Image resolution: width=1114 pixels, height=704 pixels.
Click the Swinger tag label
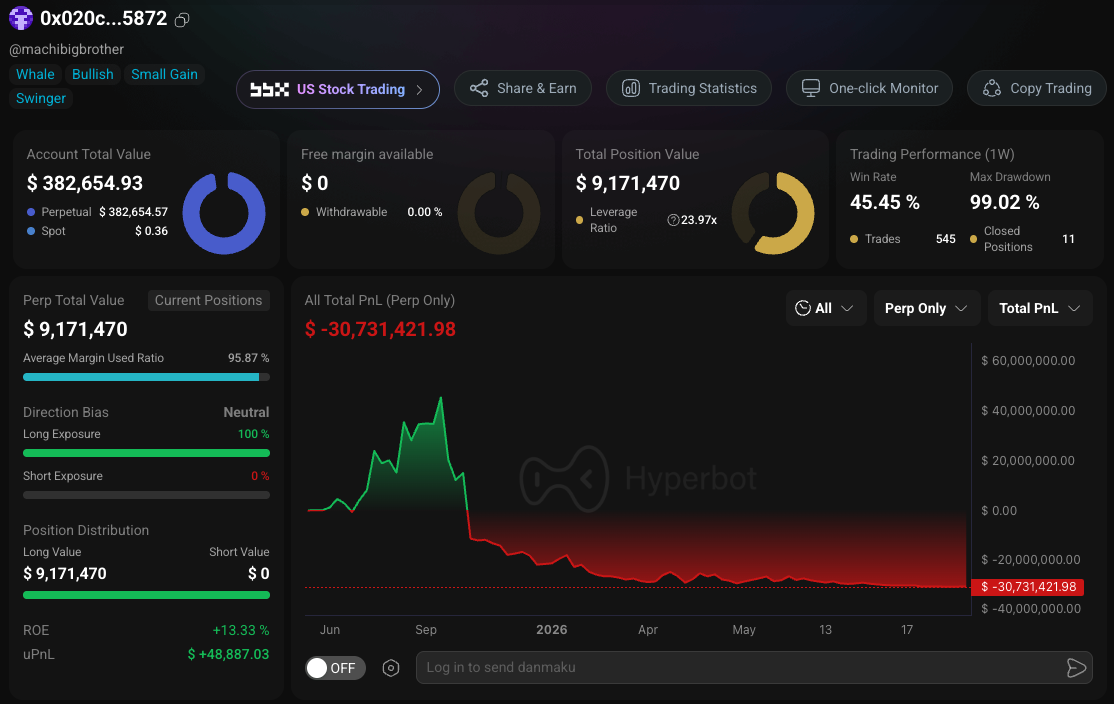tap(40, 98)
